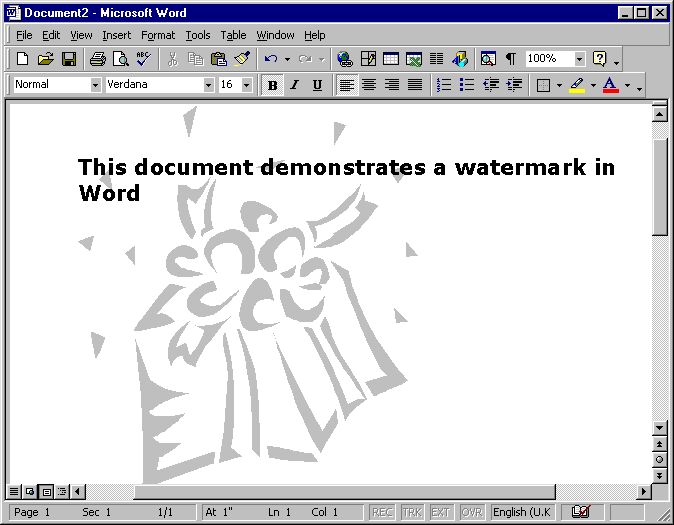Screen dimensions: 674x525
Task: Toggle Bold formatting
Action: pyautogui.click(x=273, y=85)
